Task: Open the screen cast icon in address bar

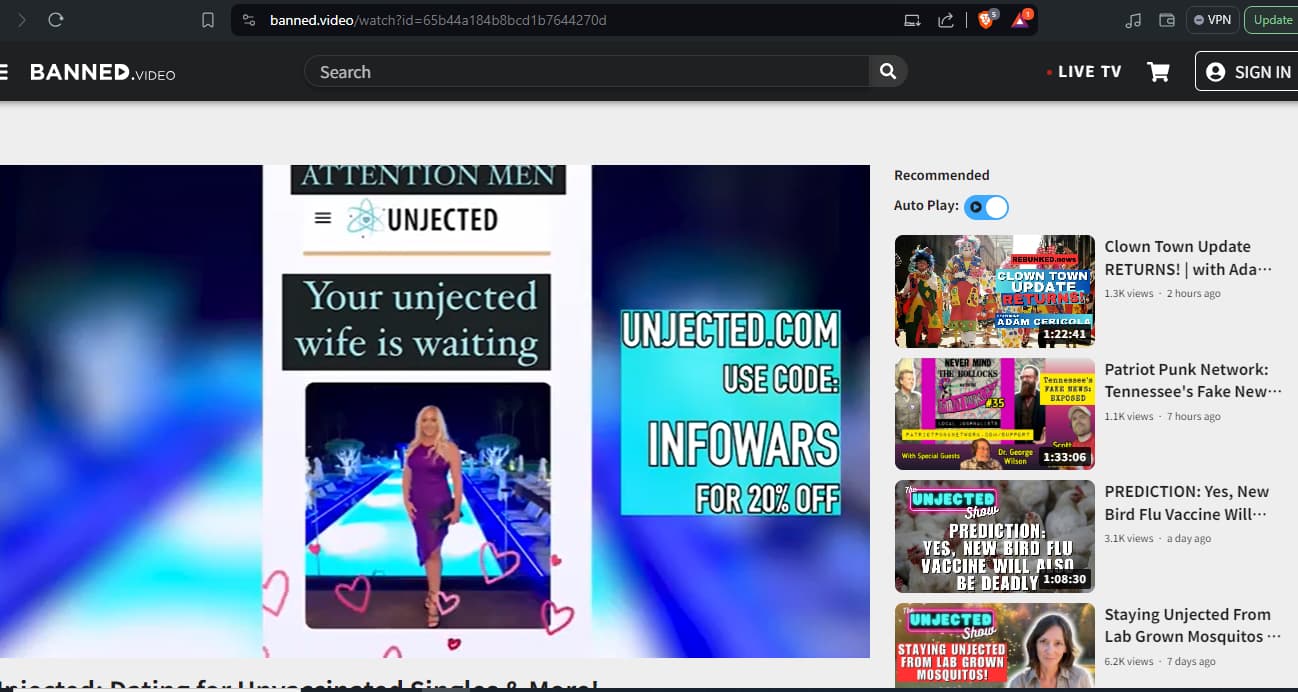Action: coord(912,20)
